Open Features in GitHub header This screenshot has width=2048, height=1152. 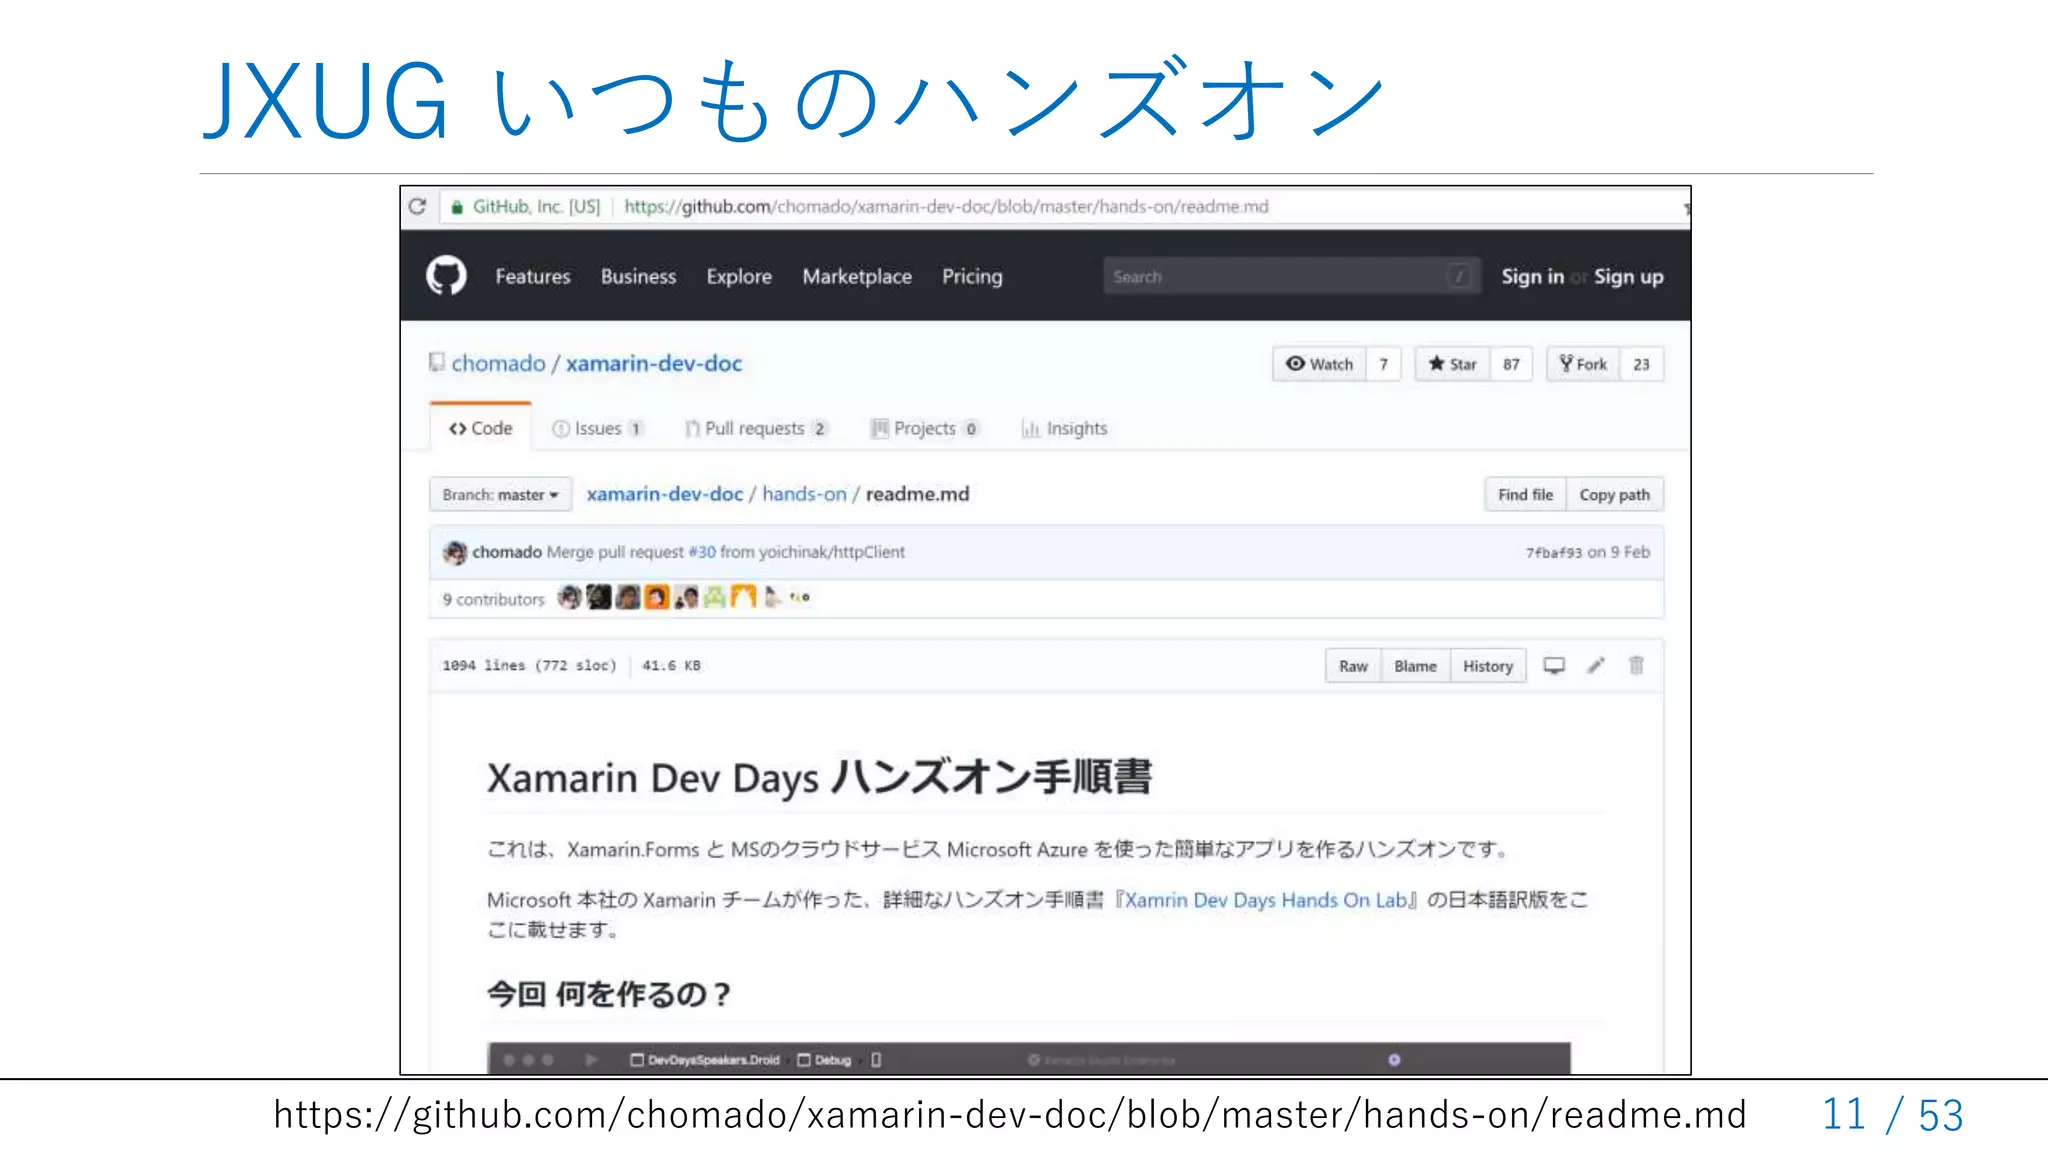[533, 277]
